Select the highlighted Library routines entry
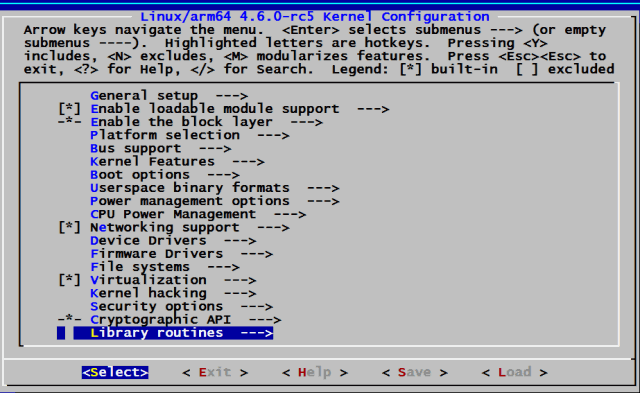This screenshot has height=393, width=640. tap(173, 333)
